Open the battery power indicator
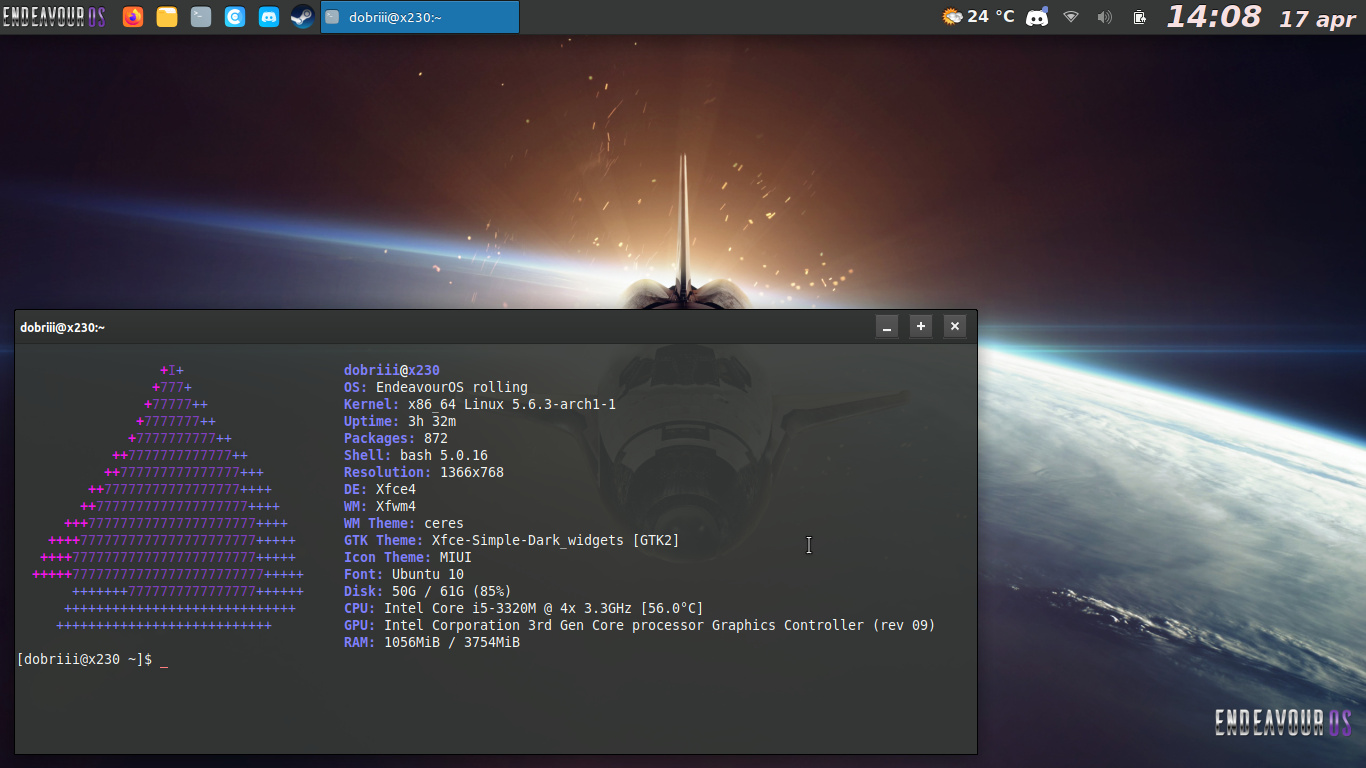Screen dimensions: 1366x768 click(1139, 17)
